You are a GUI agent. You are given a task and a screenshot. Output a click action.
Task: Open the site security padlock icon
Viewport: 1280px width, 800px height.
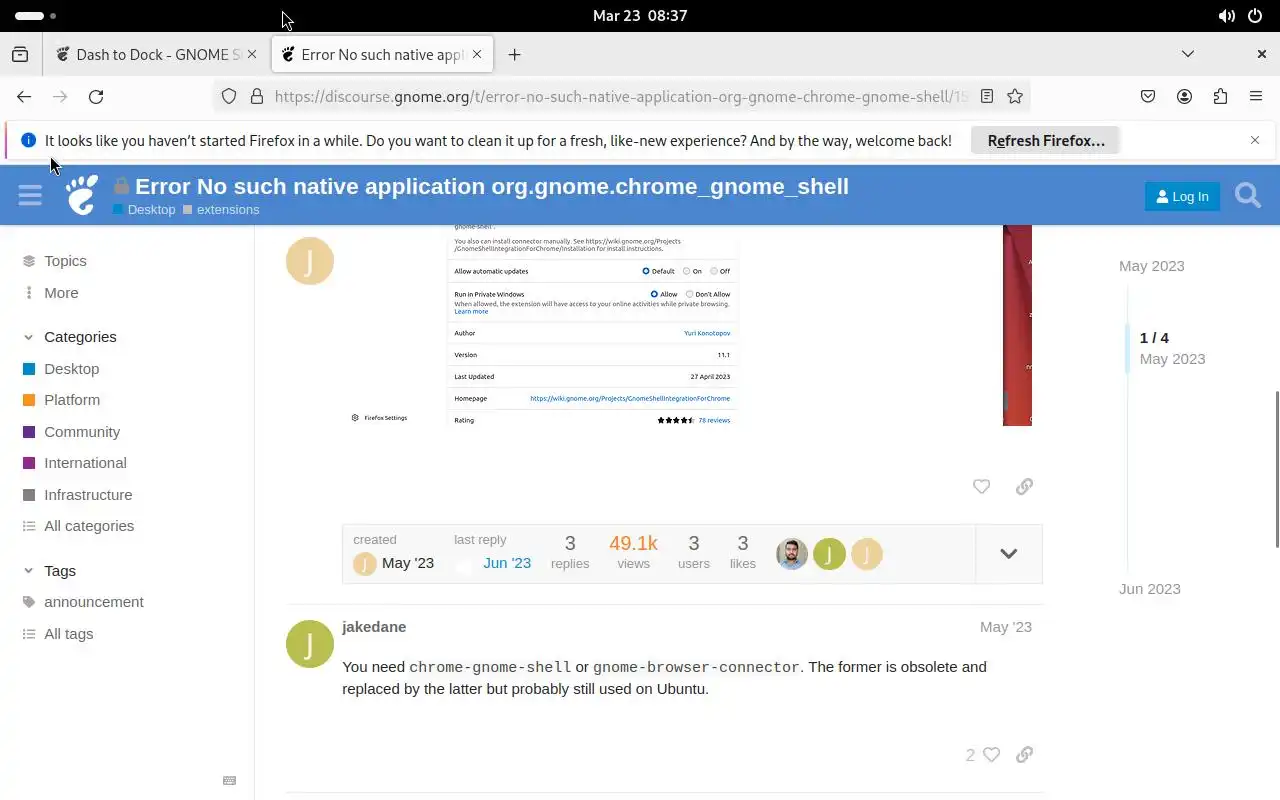point(256,96)
